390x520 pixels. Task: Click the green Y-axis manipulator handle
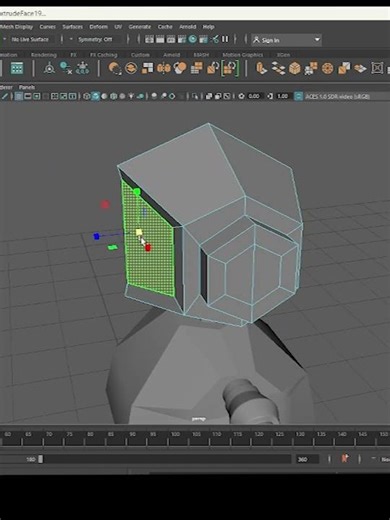click(x=137, y=192)
